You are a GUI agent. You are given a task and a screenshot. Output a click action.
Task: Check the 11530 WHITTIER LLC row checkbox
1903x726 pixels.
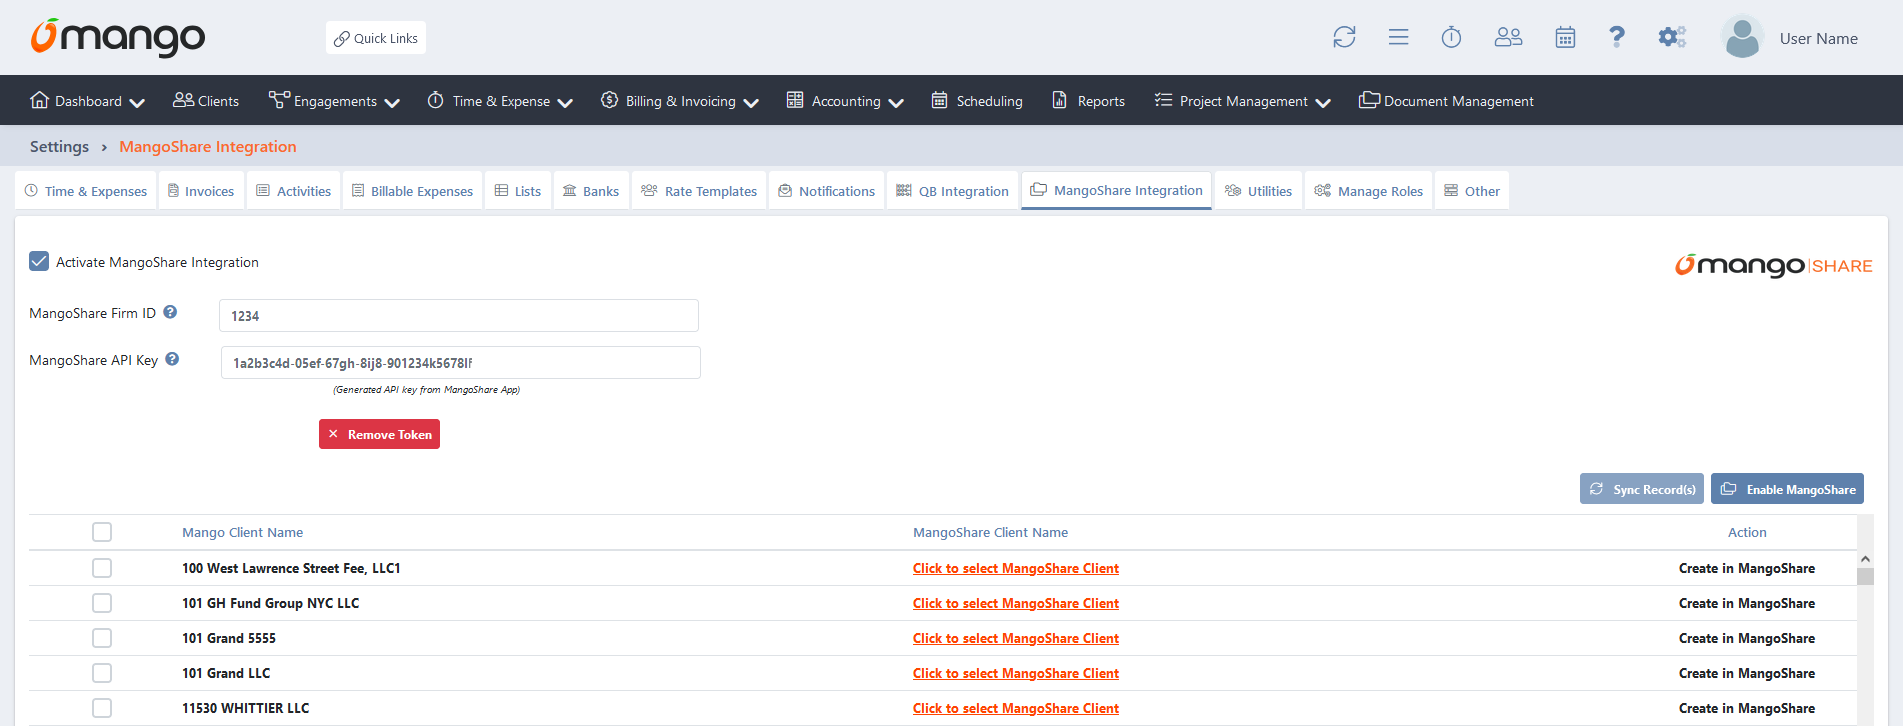[x=102, y=708]
